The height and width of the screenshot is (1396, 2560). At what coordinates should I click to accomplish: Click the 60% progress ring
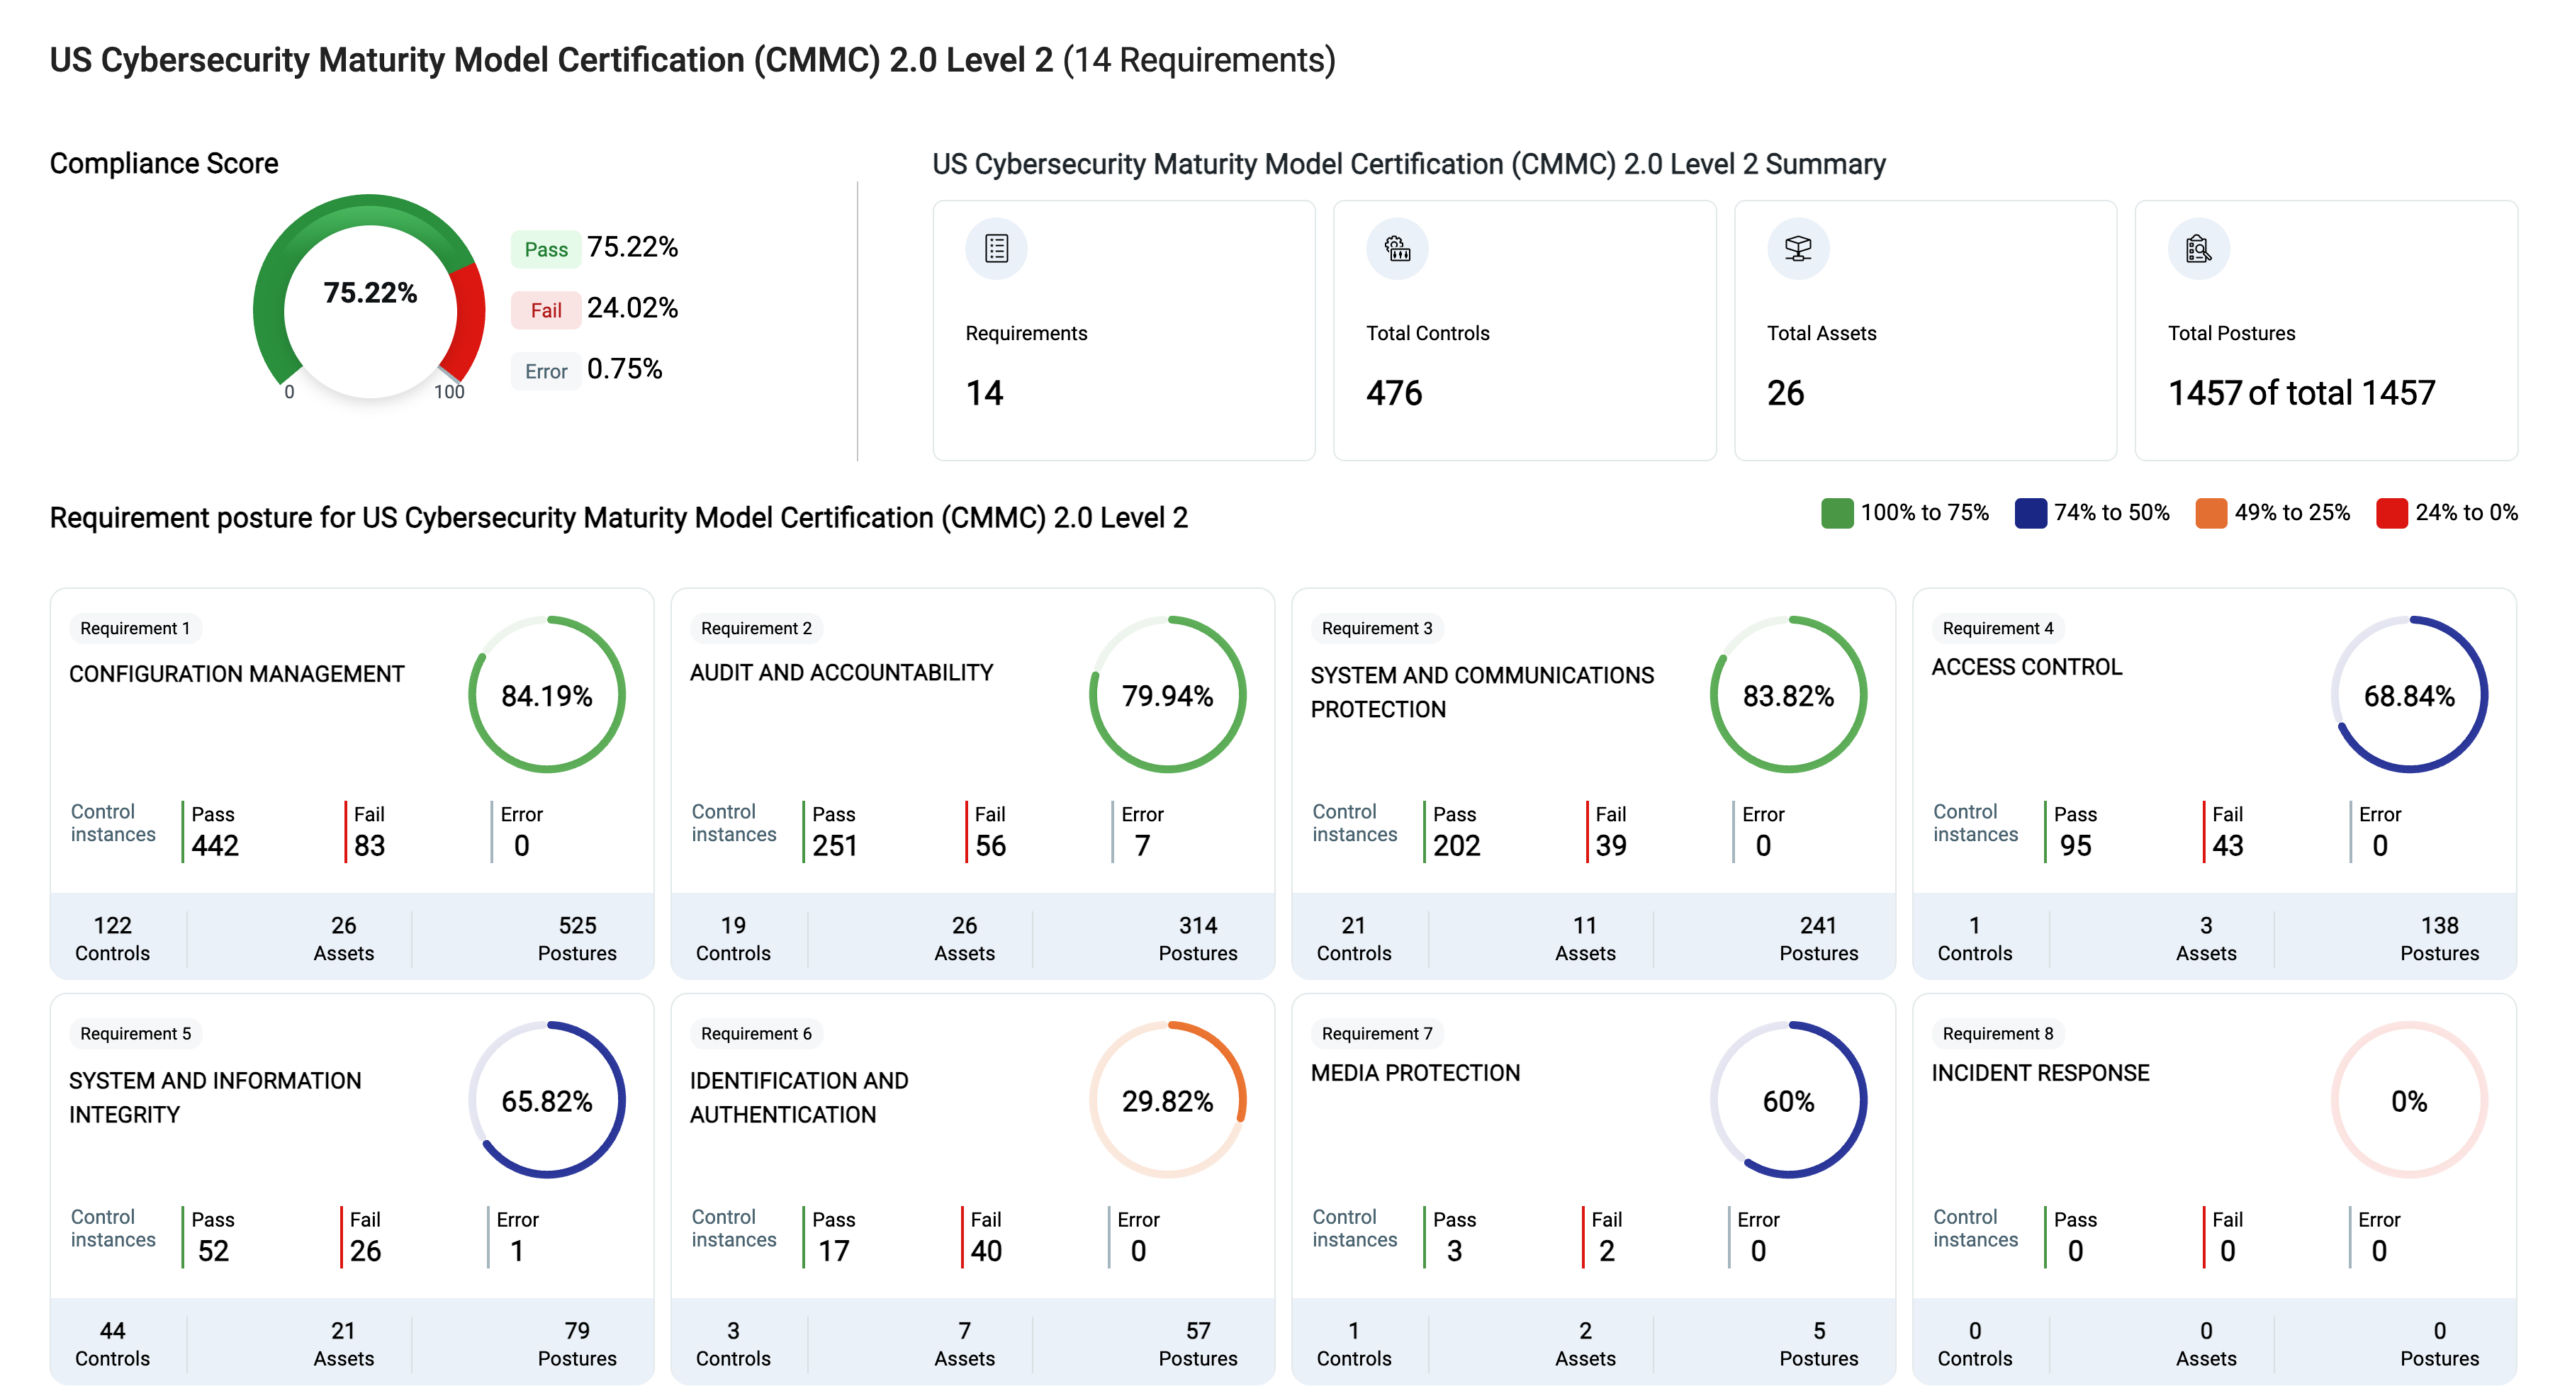tap(1789, 1099)
